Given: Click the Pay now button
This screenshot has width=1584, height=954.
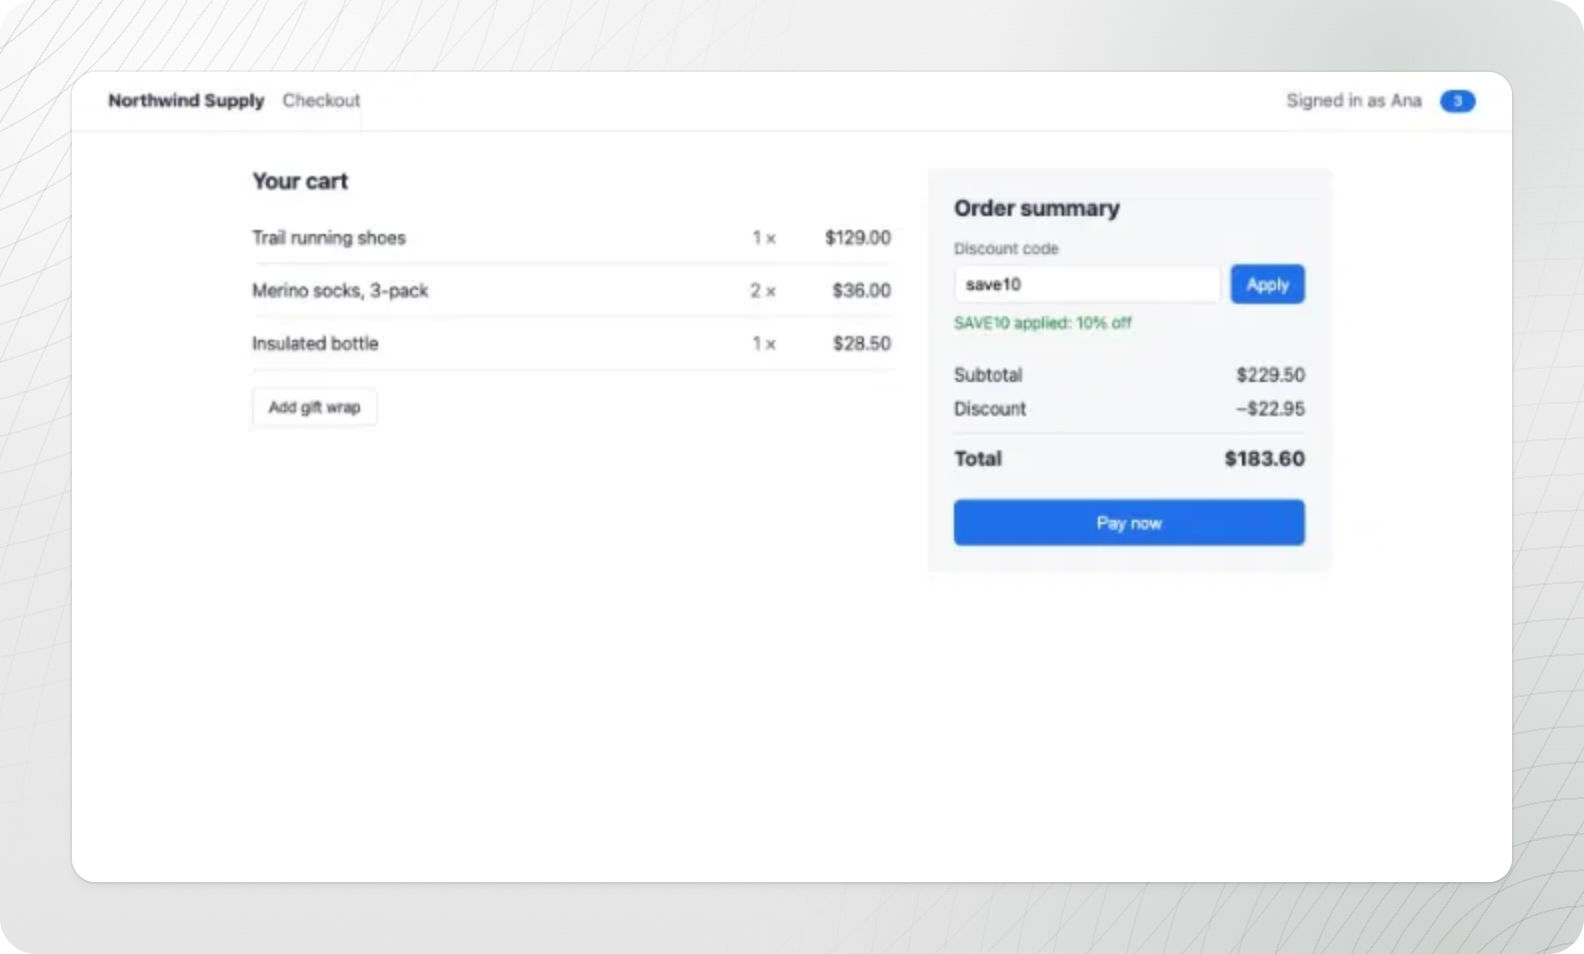Looking at the screenshot, I should click(x=1129, y=522).
